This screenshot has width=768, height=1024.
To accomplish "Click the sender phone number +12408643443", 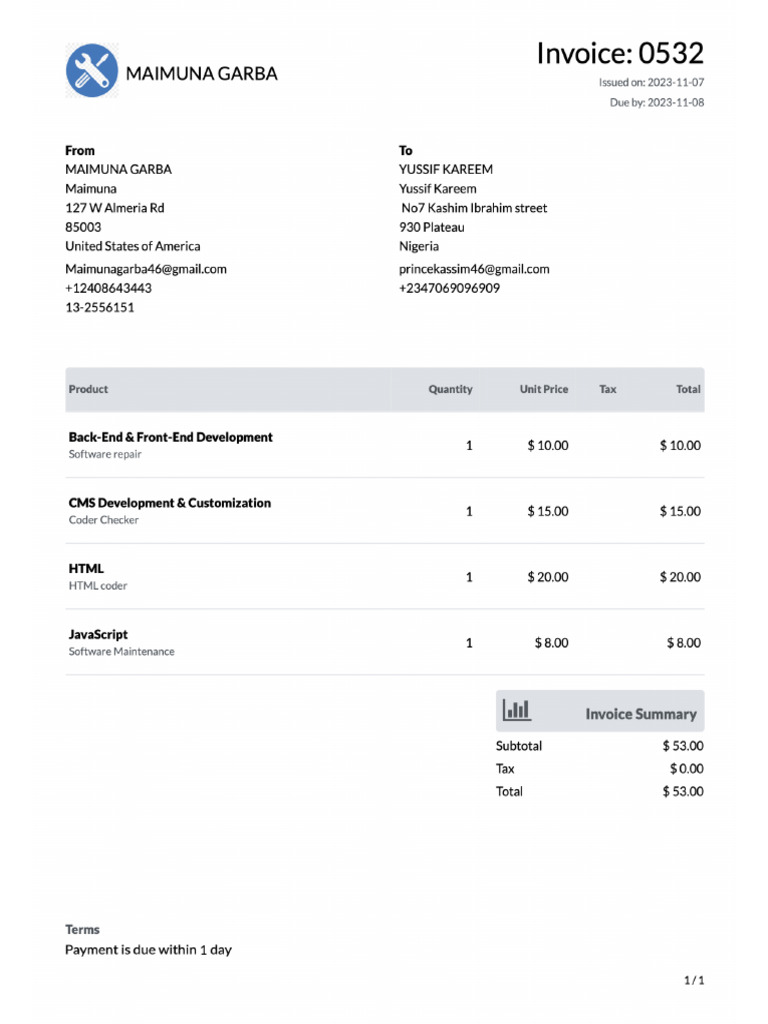I will [x=108, y=288].
